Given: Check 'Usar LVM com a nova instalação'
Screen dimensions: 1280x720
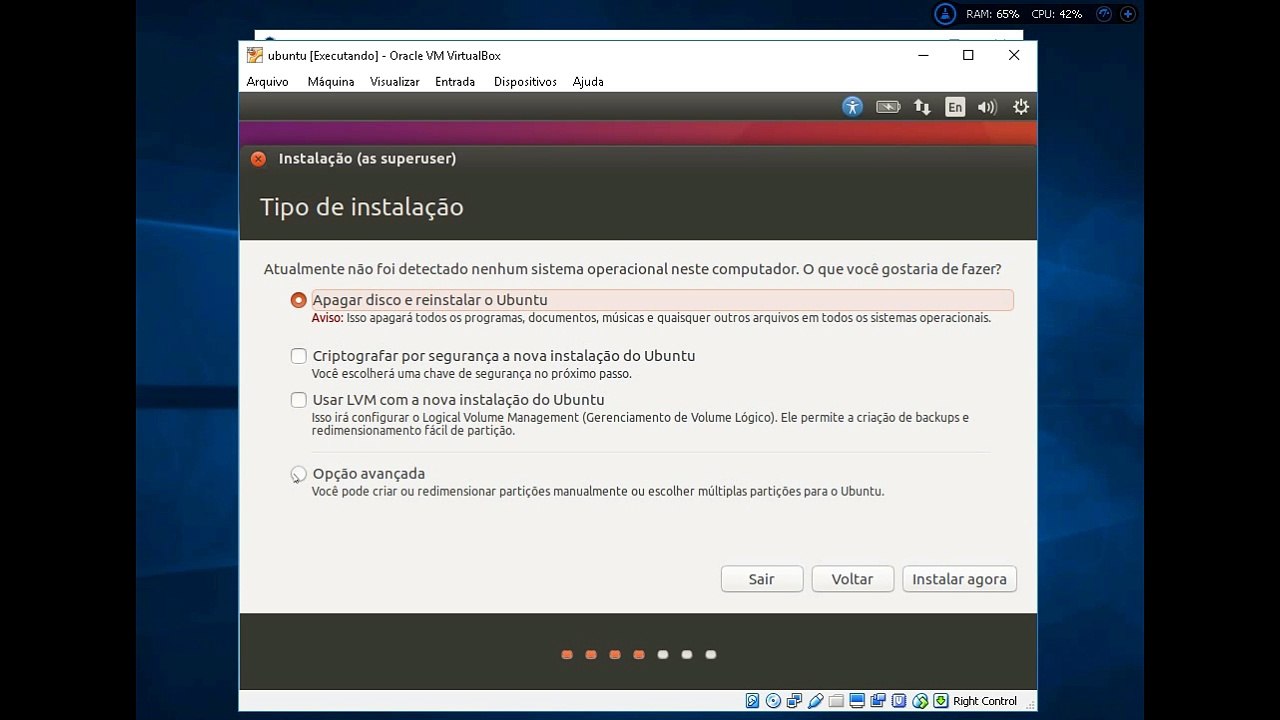Looking at the screenshot, I should tap(298, 400).
